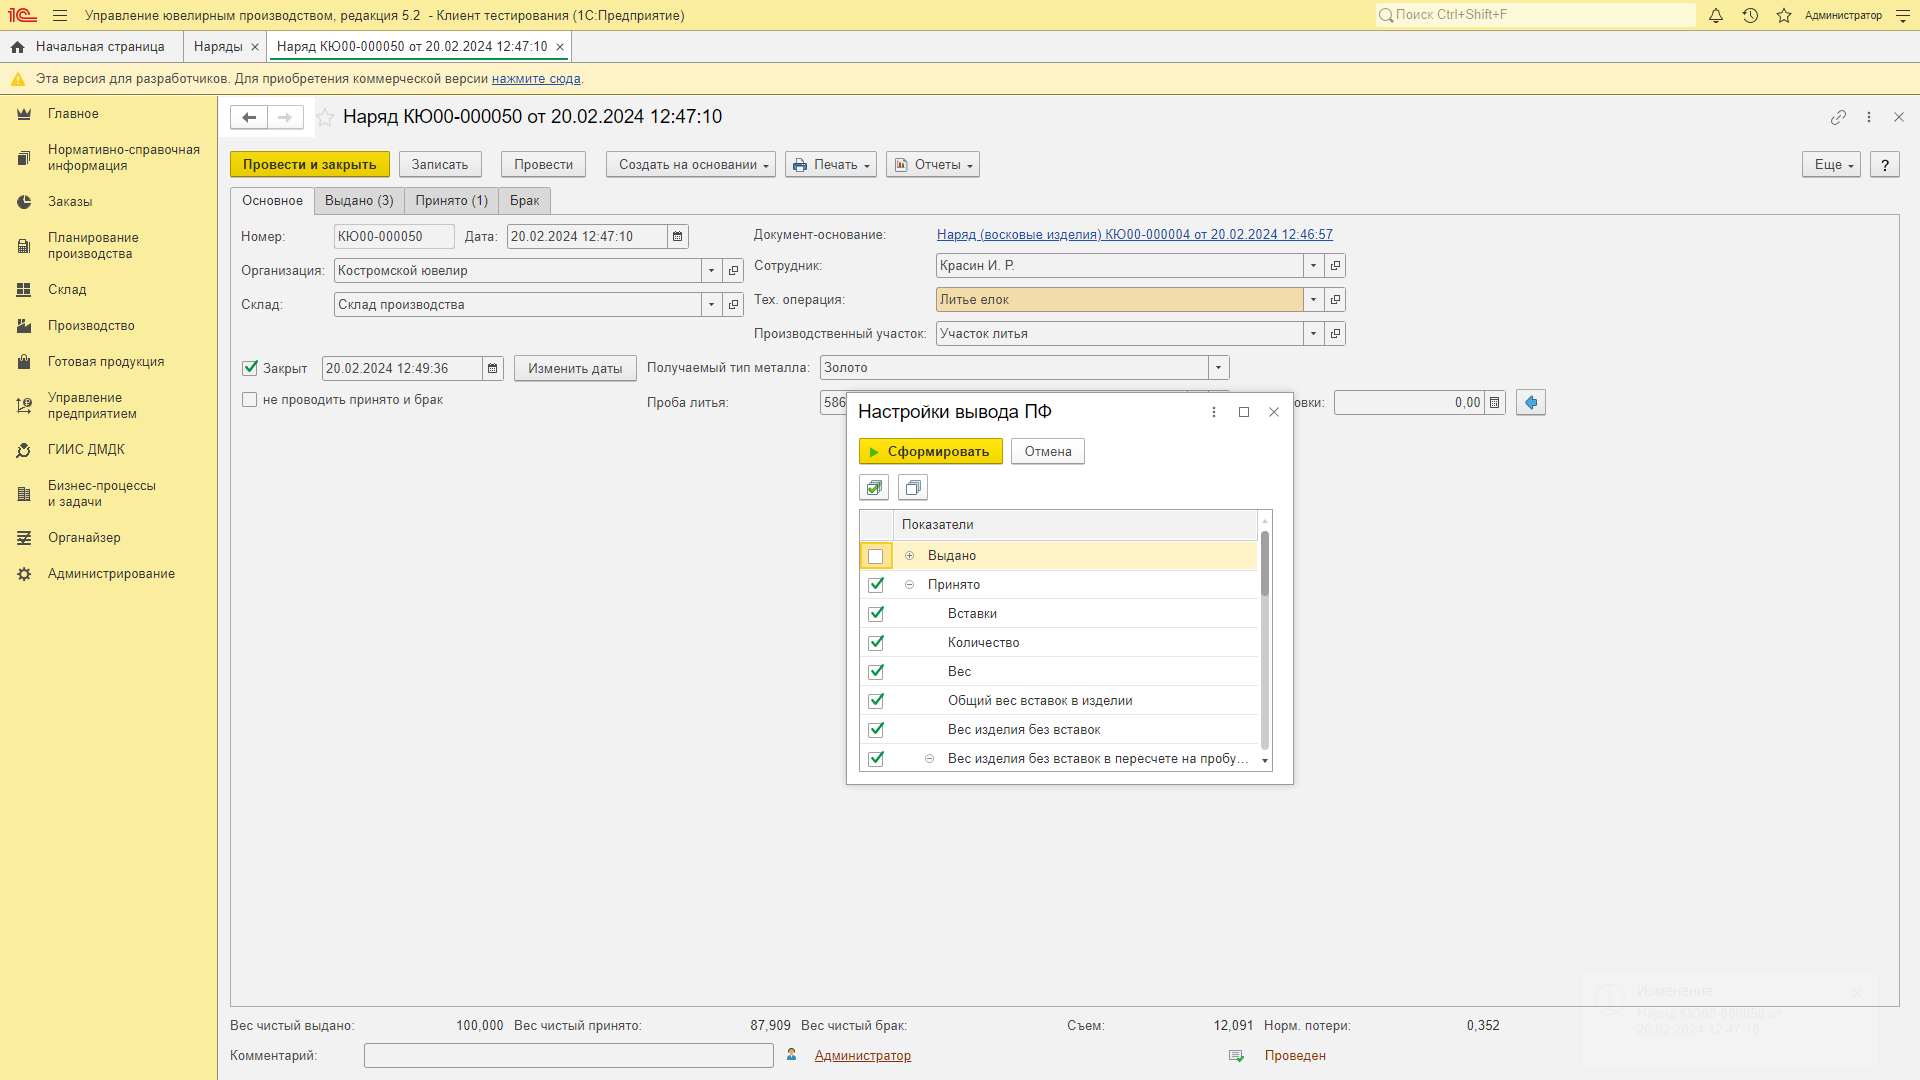Open Главное section

point(73,114)
